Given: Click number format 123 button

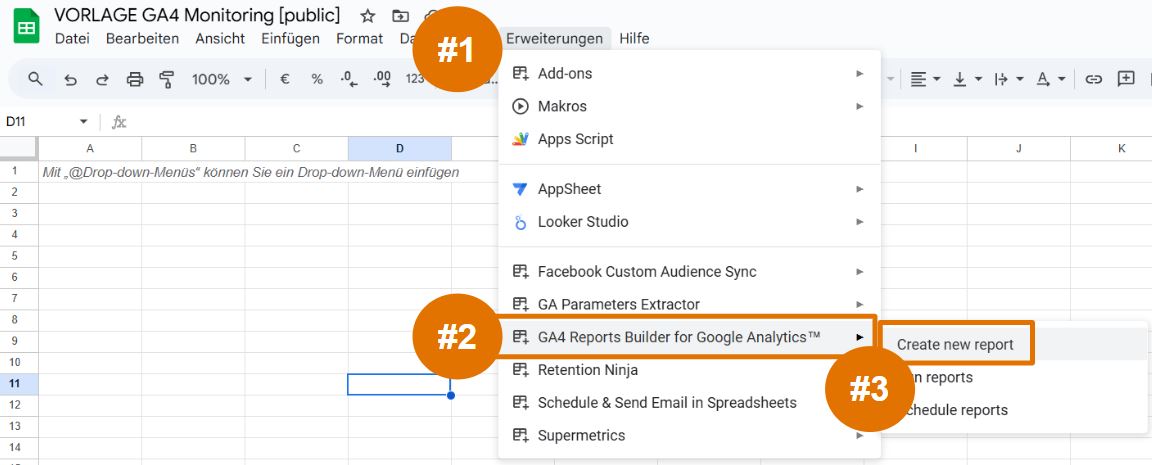Looking at the screenshot, I should 415,79.
